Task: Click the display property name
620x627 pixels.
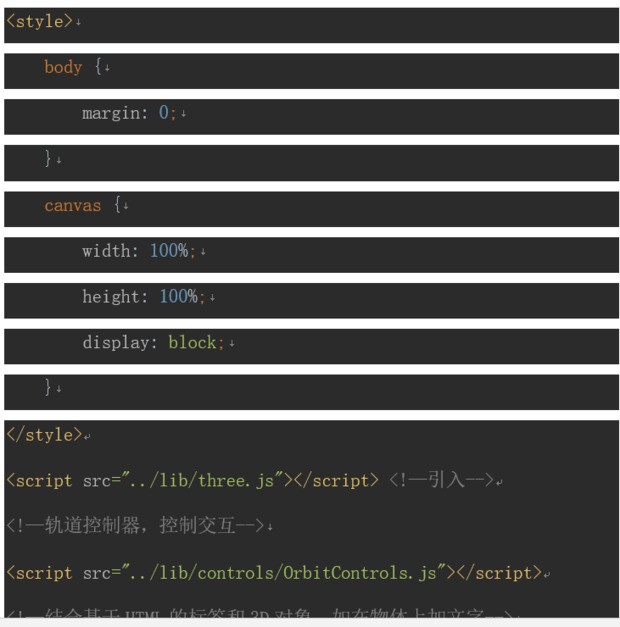Action: click(117, 343)
